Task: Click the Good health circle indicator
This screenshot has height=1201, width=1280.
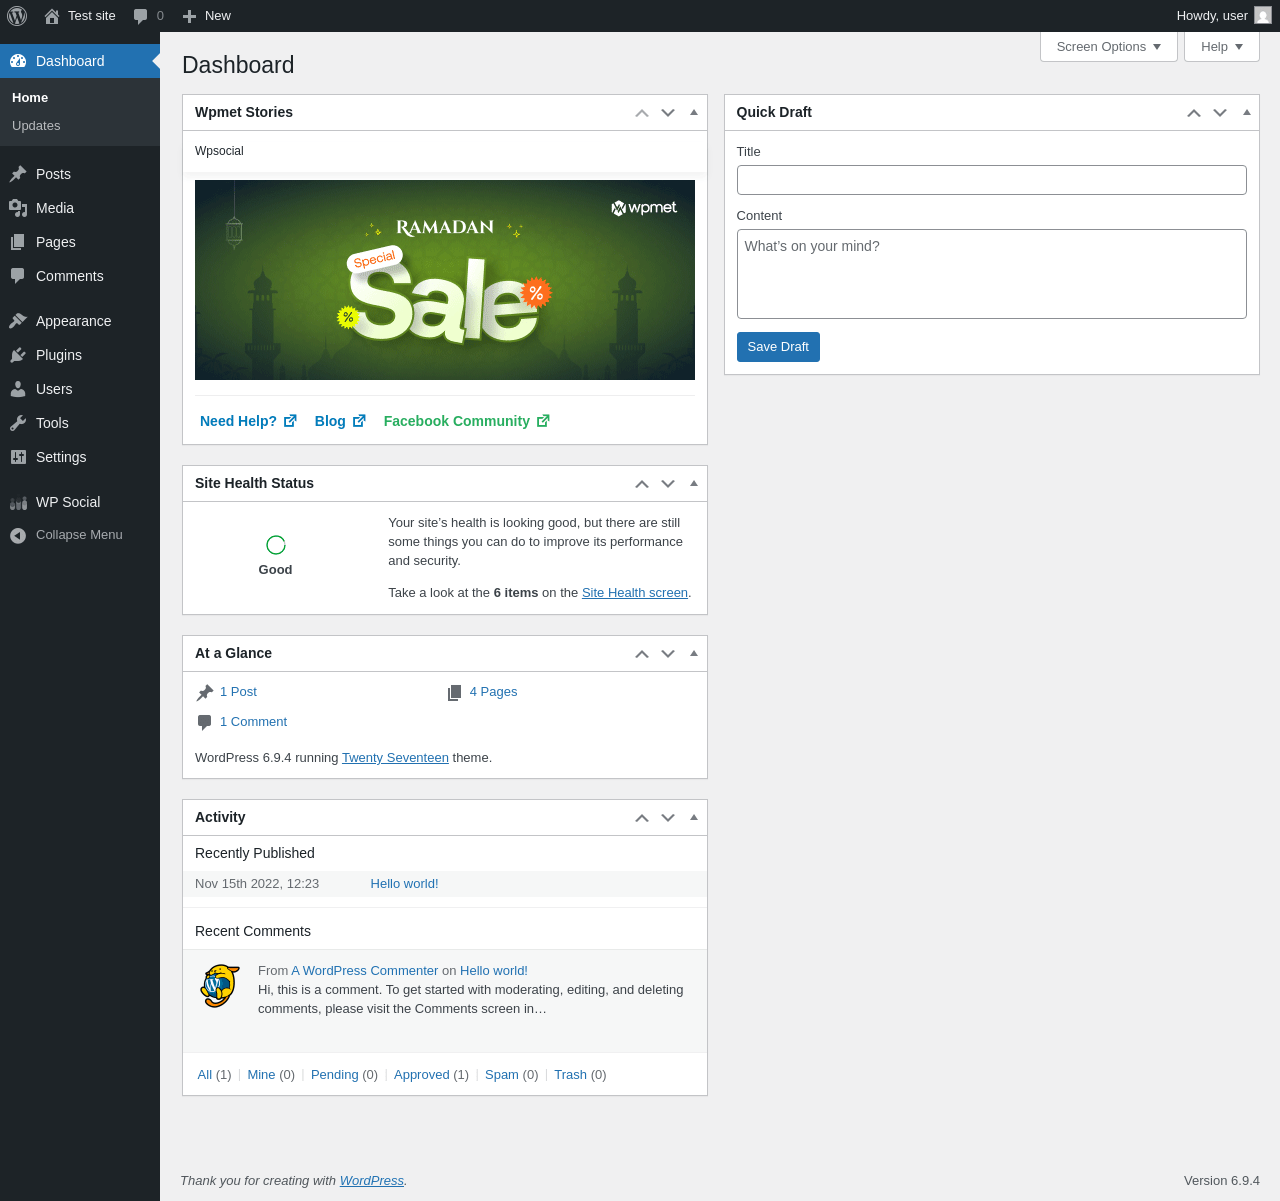Action: 276,545
